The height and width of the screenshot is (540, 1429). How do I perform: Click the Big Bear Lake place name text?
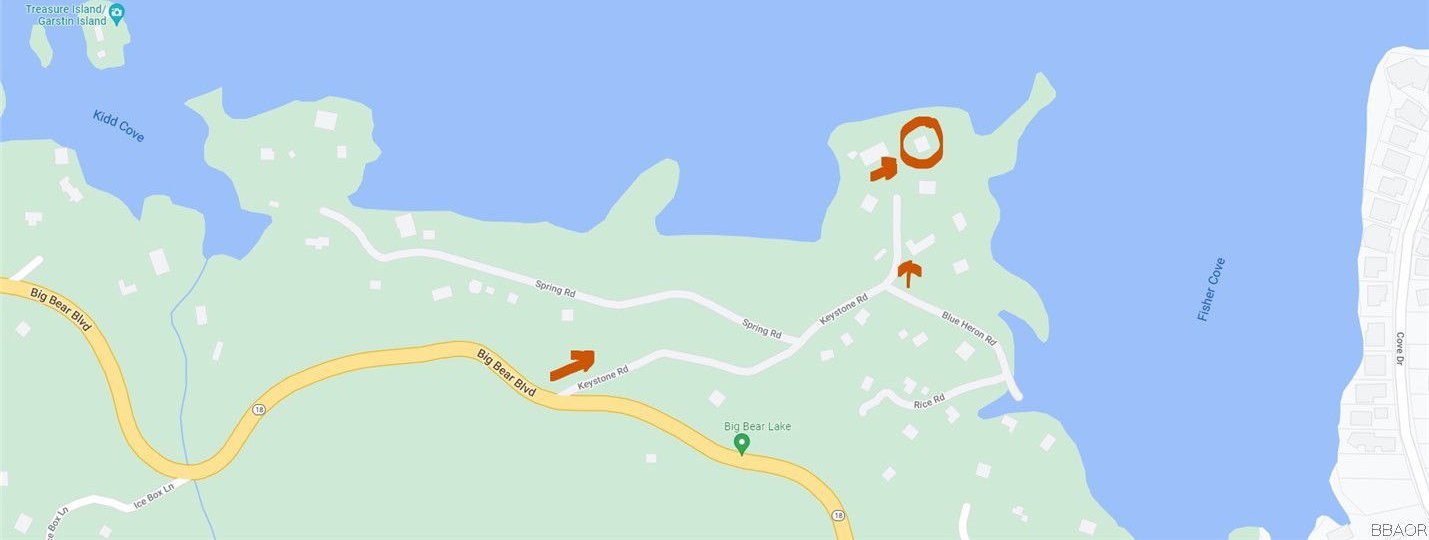coord(757,426)
